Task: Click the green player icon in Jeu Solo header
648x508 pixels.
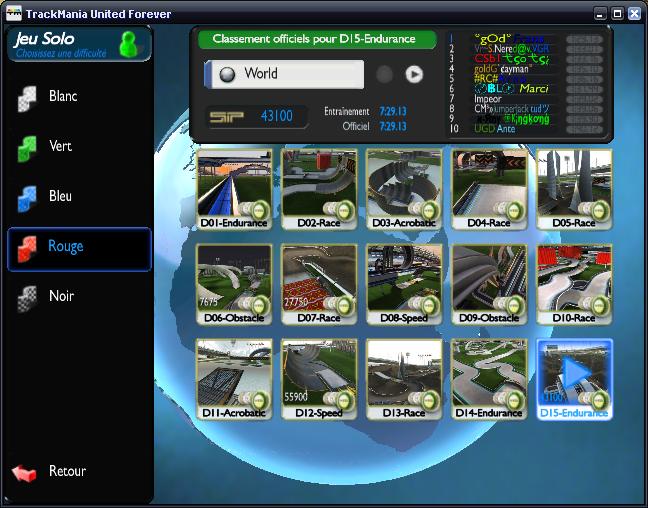Action: [x=129, y=43]
